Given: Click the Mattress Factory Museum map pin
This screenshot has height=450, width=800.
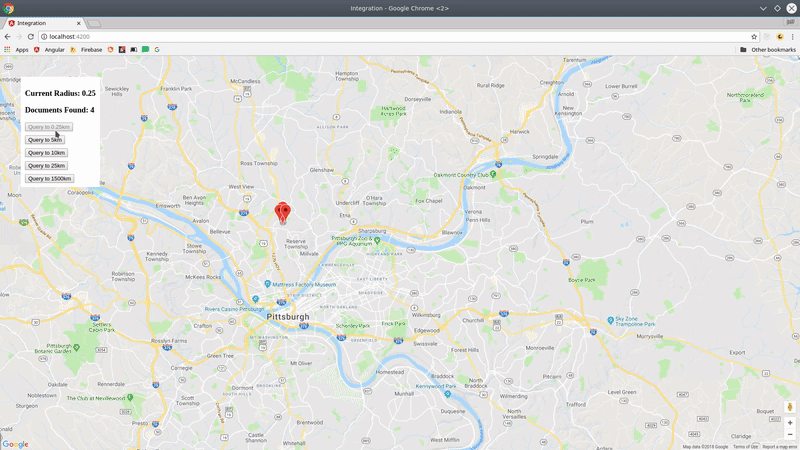Looking at the screenshot, I should click(267, 284).
